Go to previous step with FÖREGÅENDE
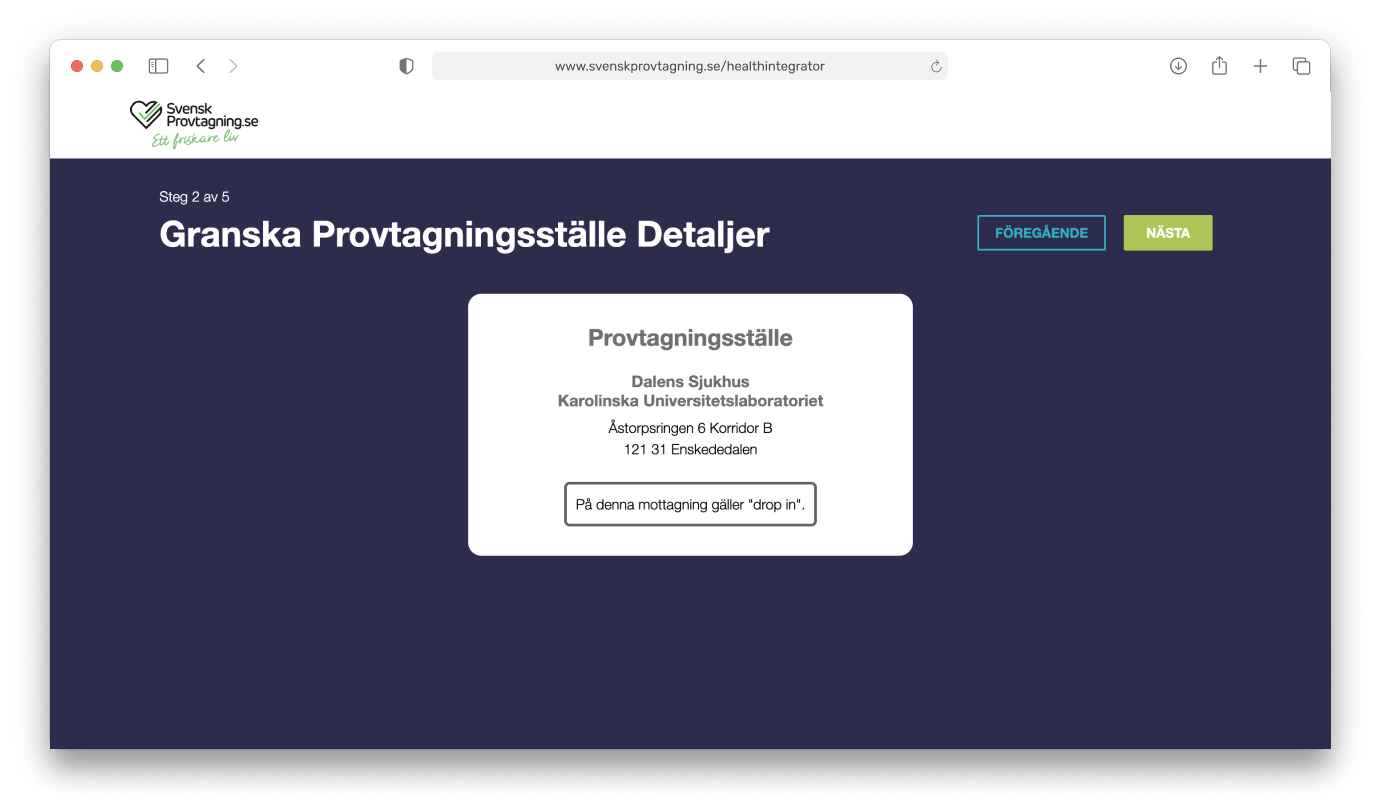The width and height of the screenshot is (1380, 809). (x=1041, y=233)
